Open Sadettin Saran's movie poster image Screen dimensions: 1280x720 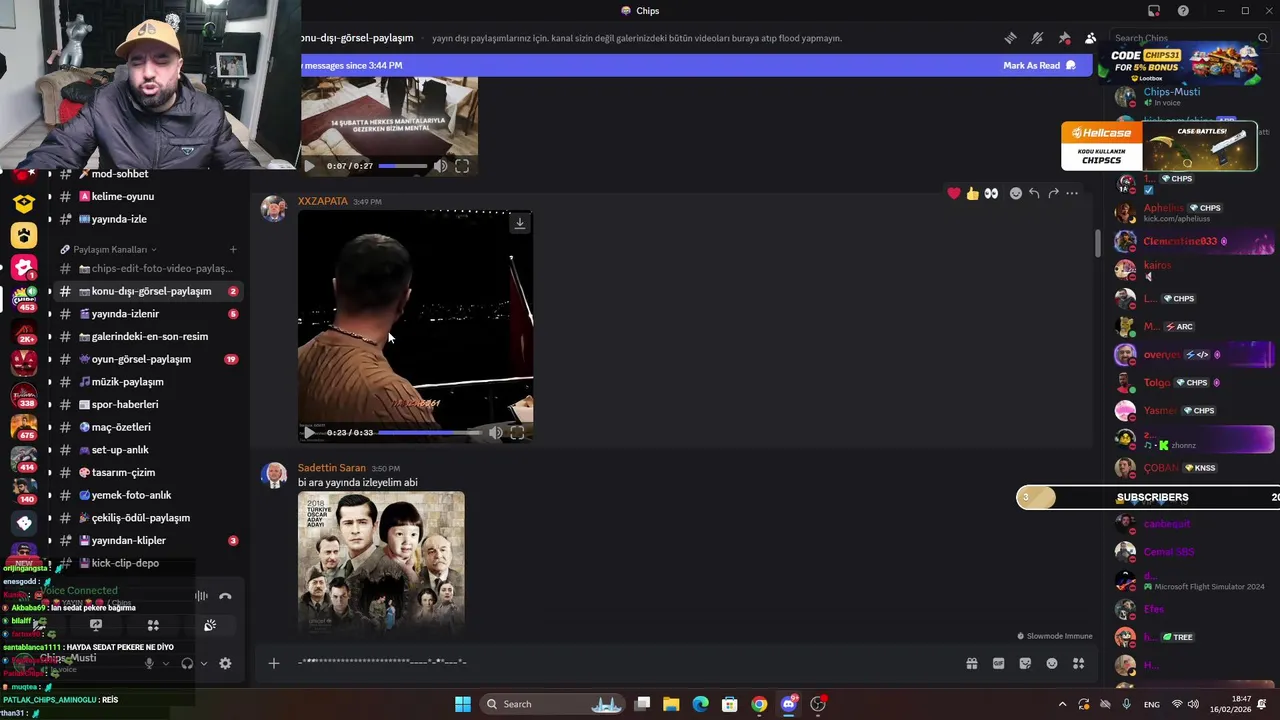pos(381,562)
